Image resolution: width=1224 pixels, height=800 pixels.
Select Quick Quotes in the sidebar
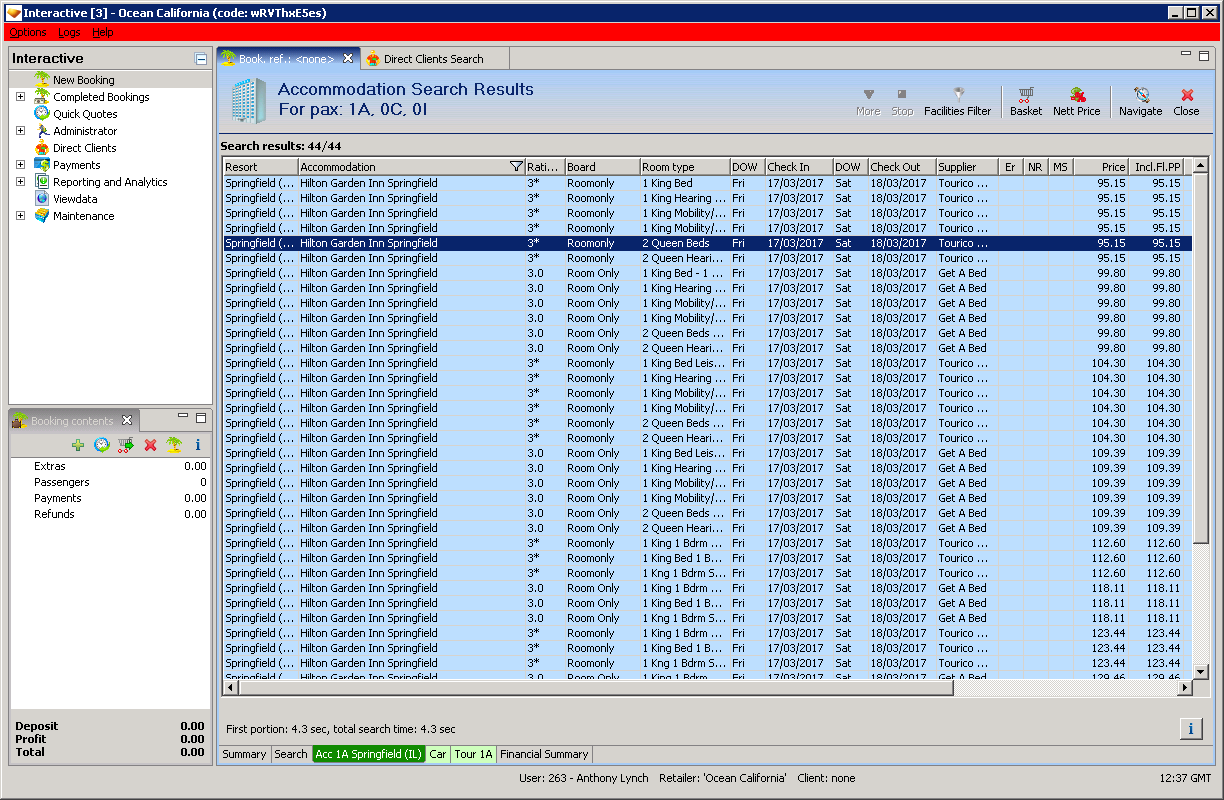pos(85,114)
